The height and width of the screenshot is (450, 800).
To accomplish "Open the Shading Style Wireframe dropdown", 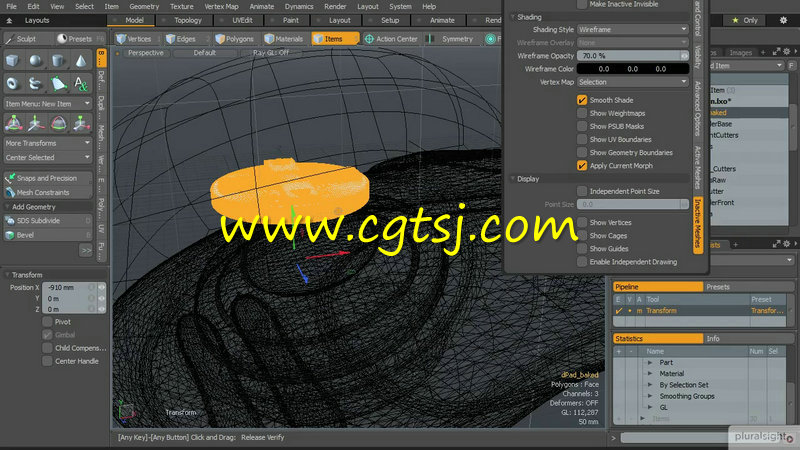I will pos(633,30).
